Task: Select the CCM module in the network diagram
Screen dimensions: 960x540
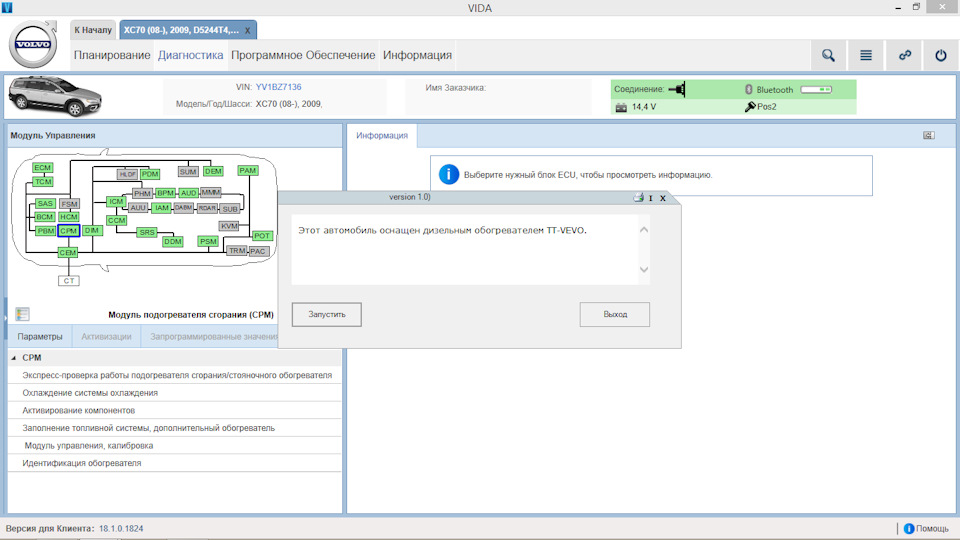Action: click(x=116, y=220)
